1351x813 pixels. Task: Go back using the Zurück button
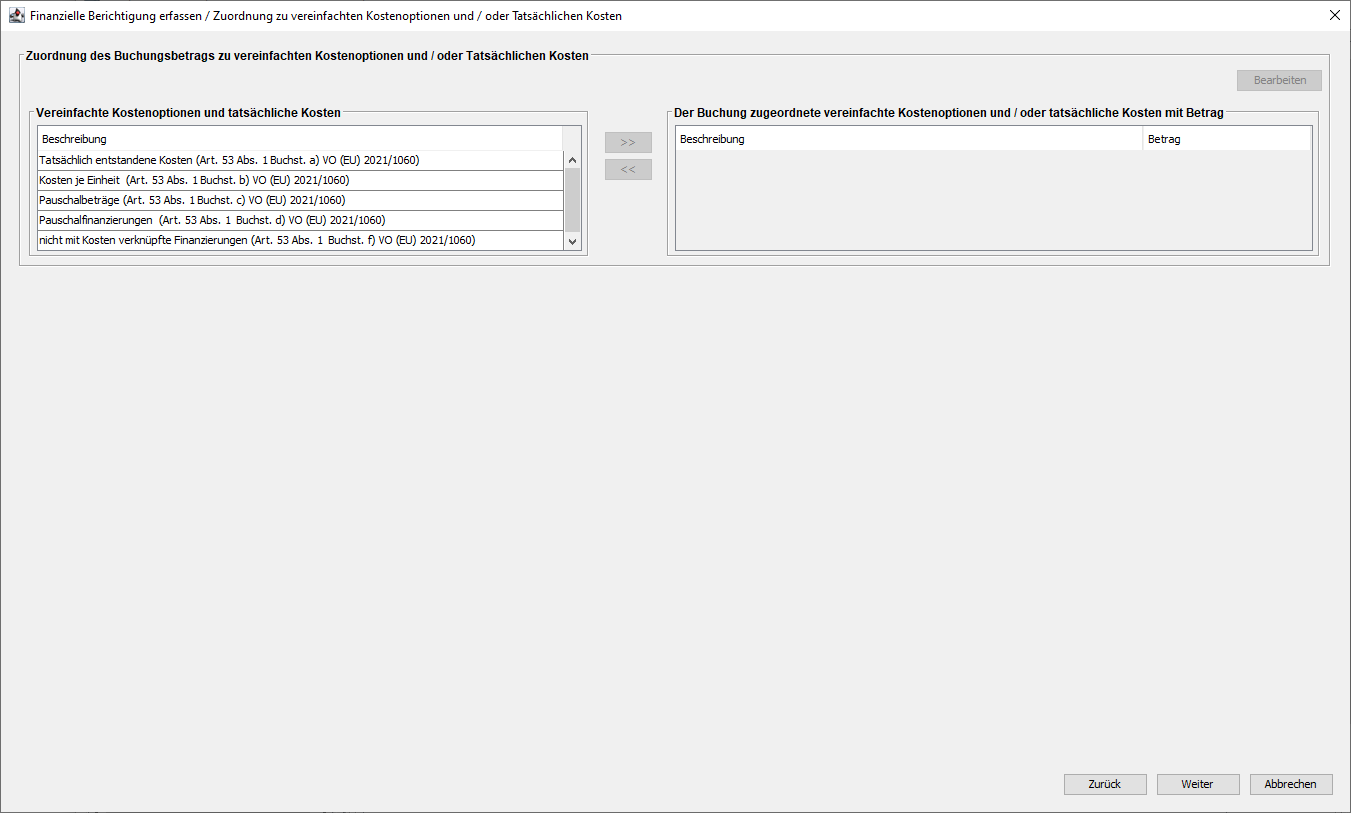coord(1105,785)
